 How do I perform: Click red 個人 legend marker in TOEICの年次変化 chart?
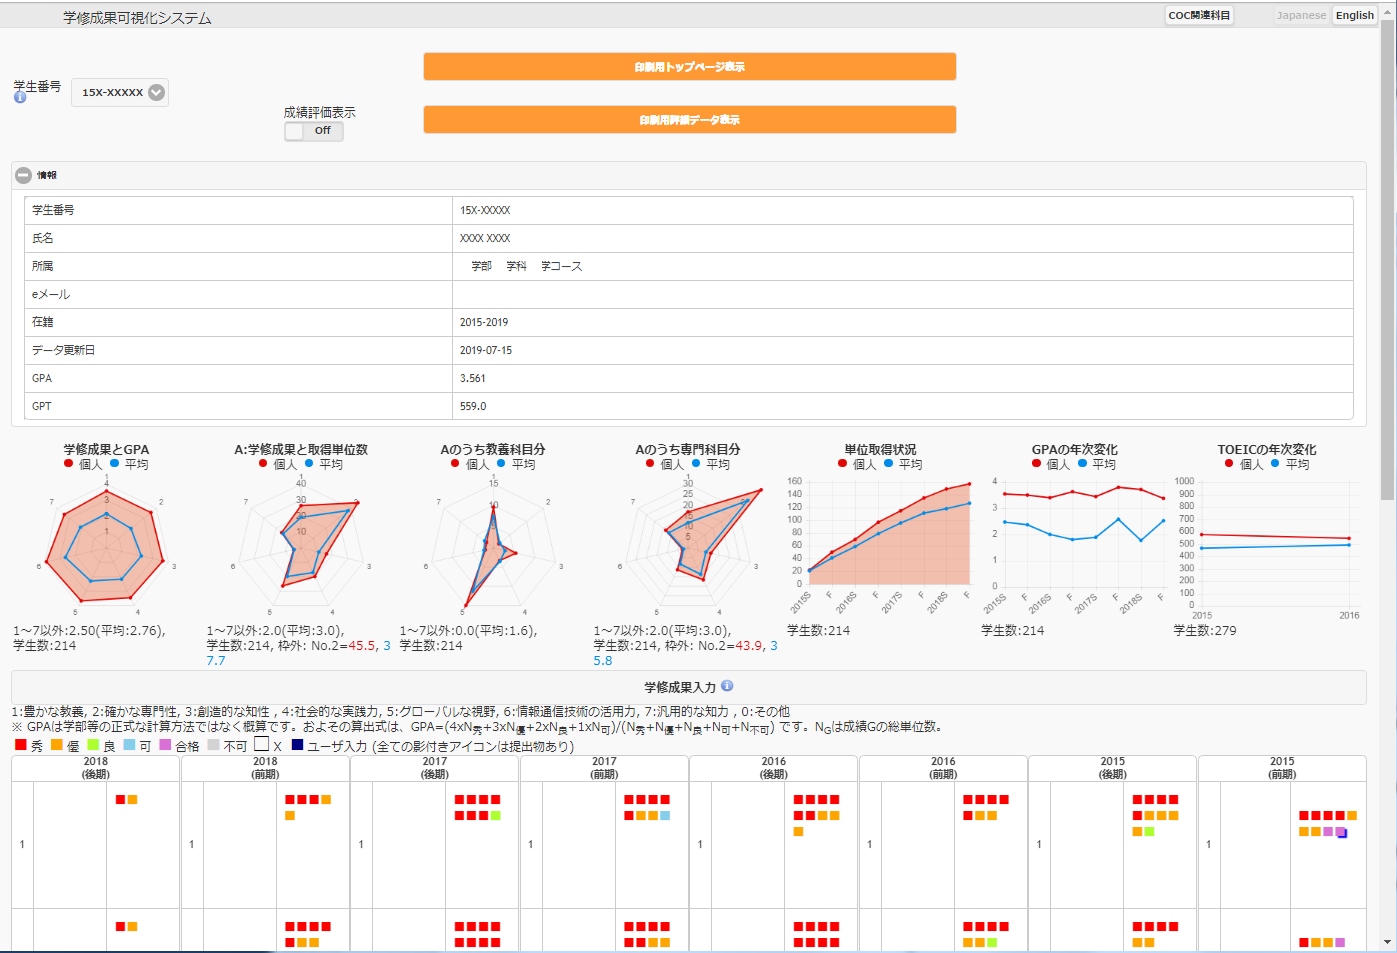click(x=1229, y=464)
